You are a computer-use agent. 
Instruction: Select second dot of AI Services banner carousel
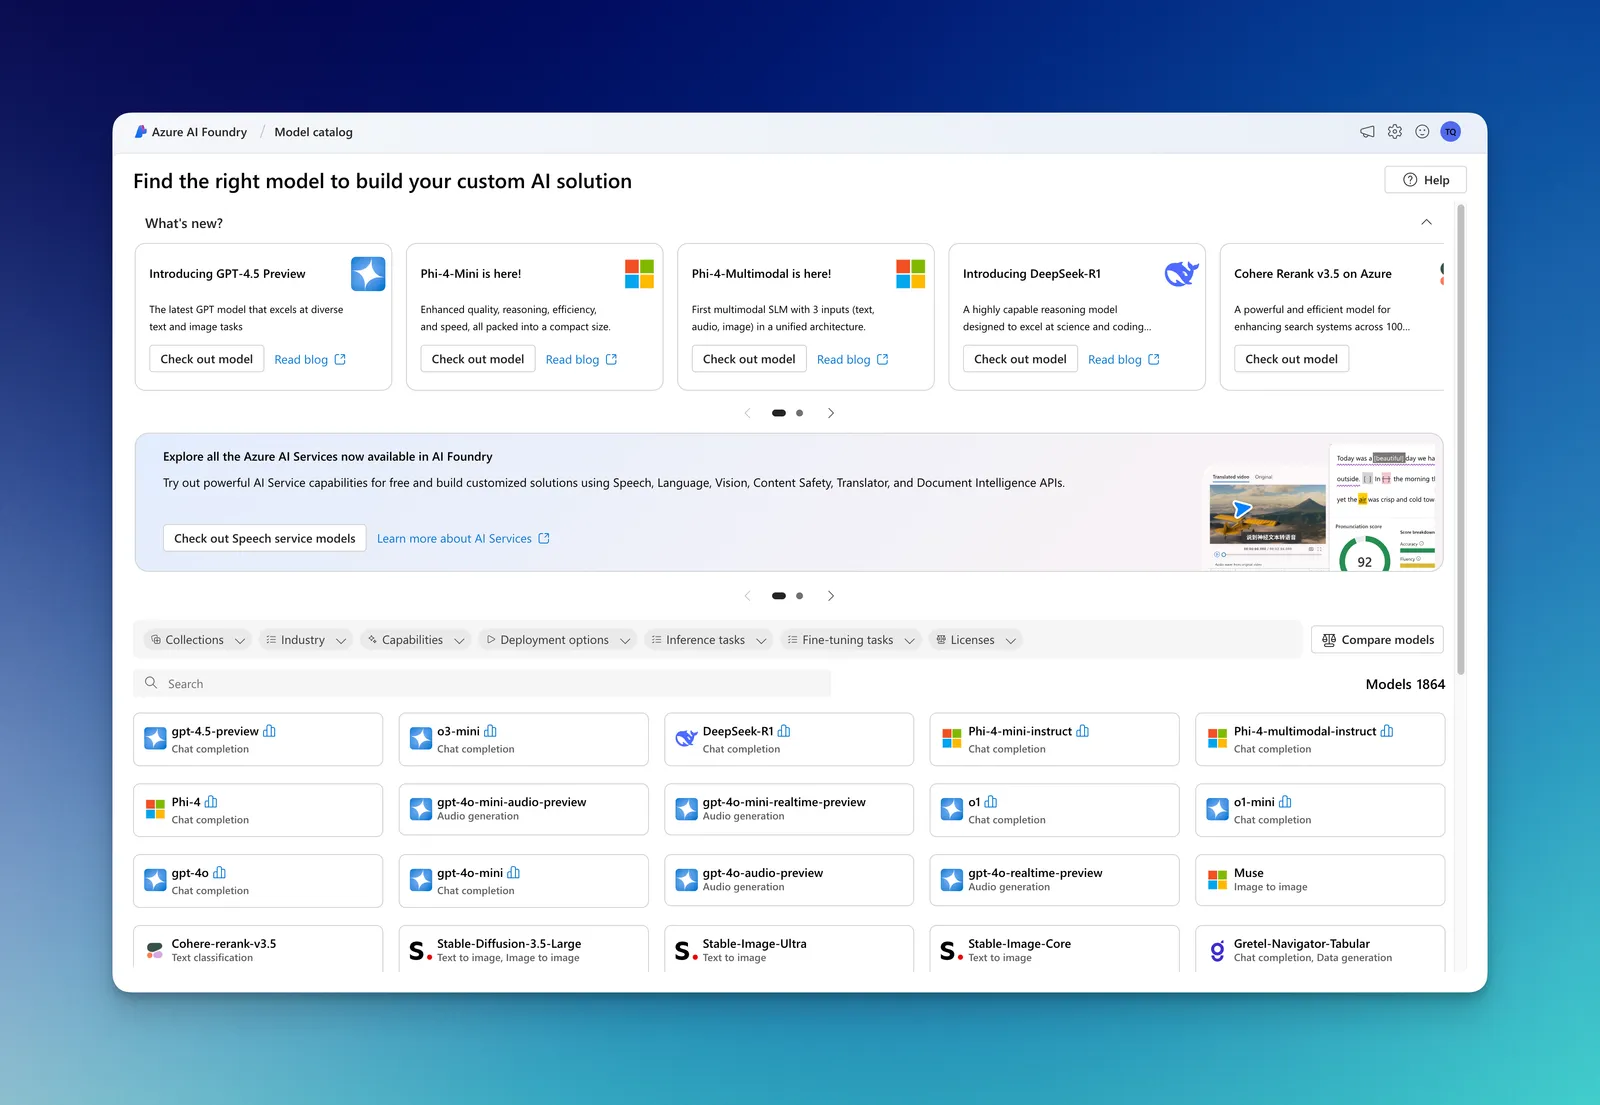(799, 596)
